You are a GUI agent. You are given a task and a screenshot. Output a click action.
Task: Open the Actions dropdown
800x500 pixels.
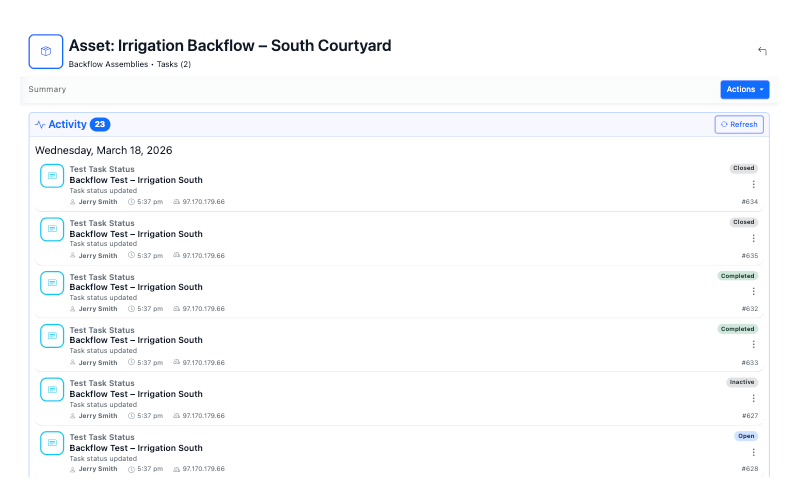tap(745, 89)
